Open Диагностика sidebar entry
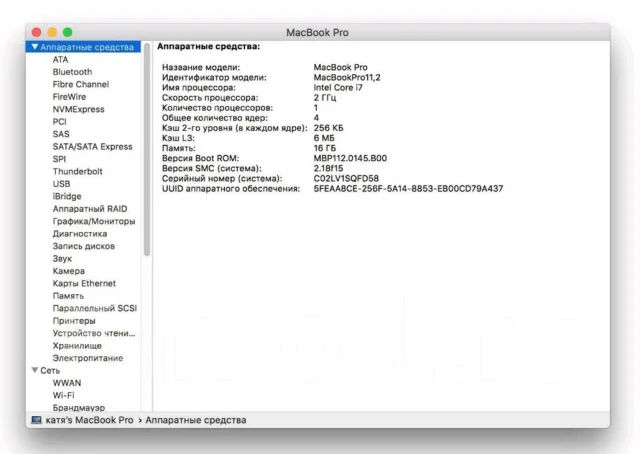Viewport: 640px width, 454px height. (80, 234)
